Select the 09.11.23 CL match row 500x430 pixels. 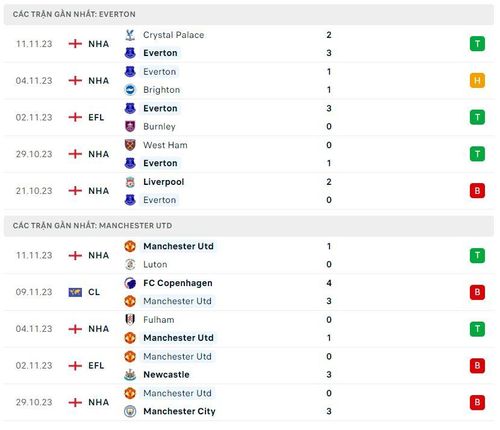249,292
